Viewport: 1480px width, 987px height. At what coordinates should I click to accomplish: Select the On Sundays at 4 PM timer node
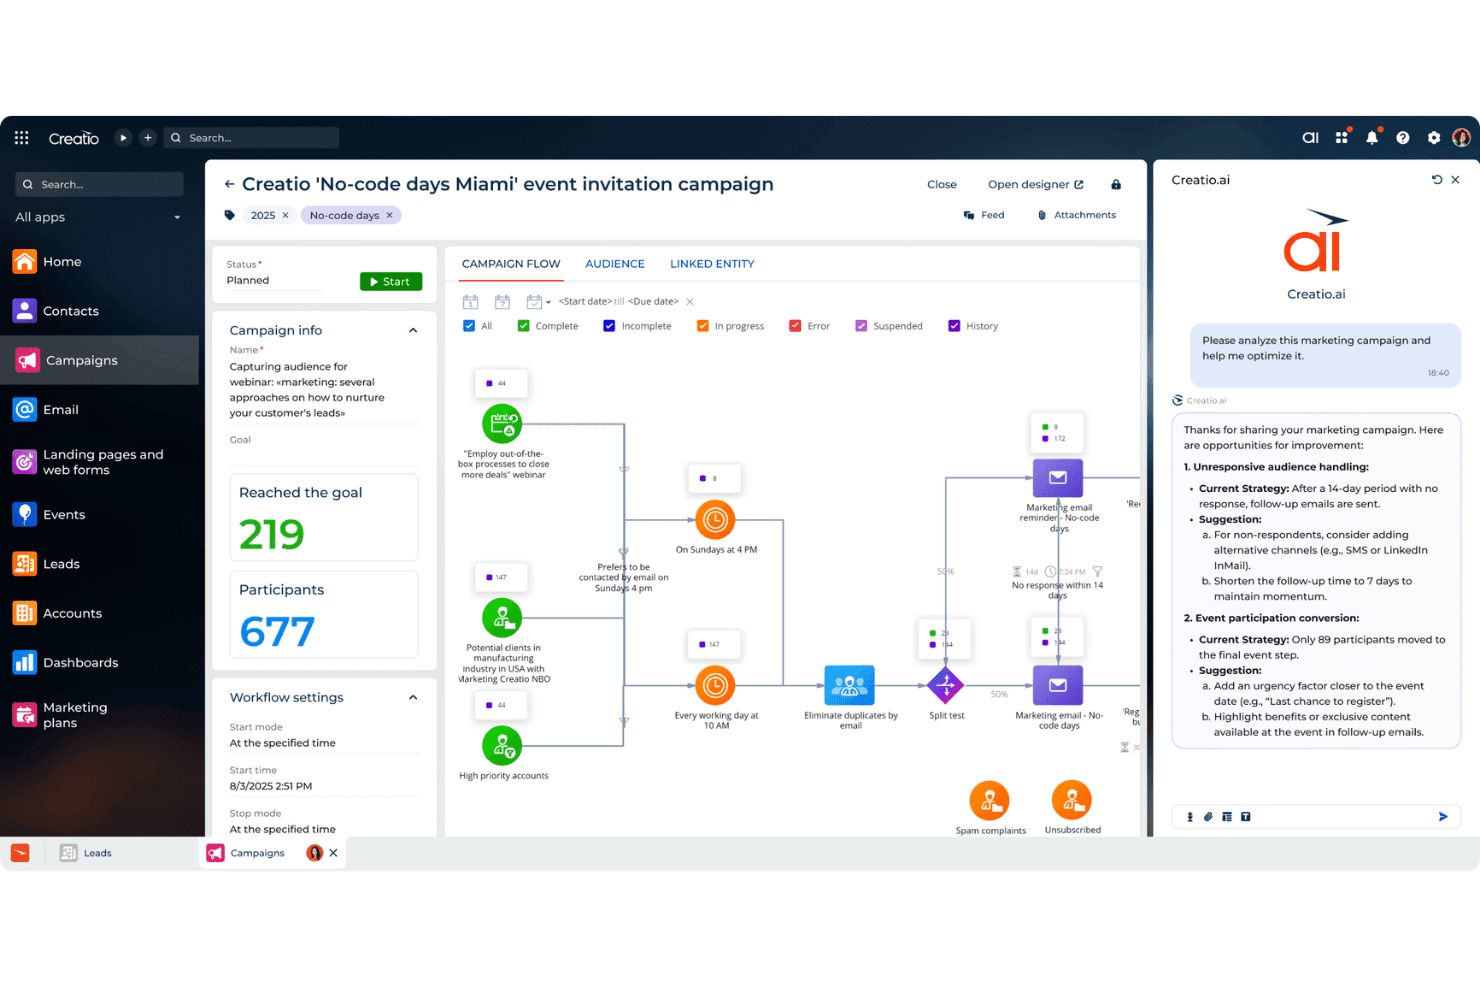click(x=715, y=520)
